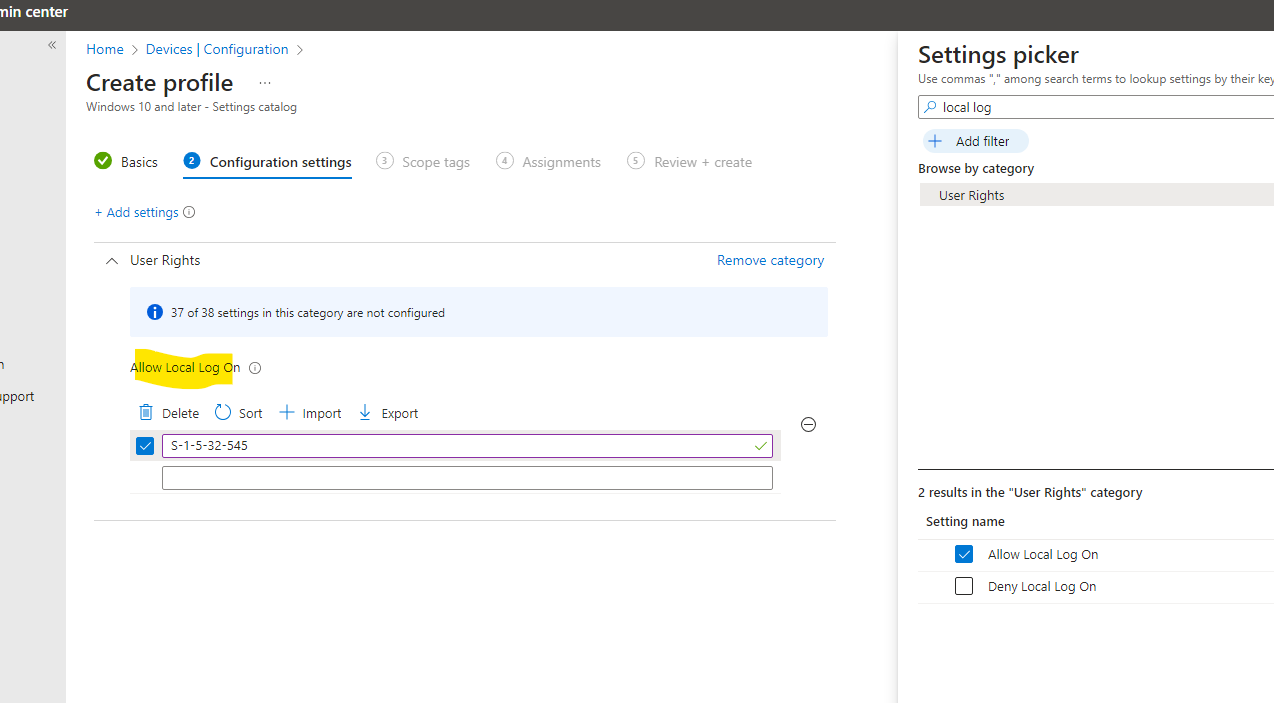
Task: Click the S-1-5-32-545 input field
Action: click(467, 446)
